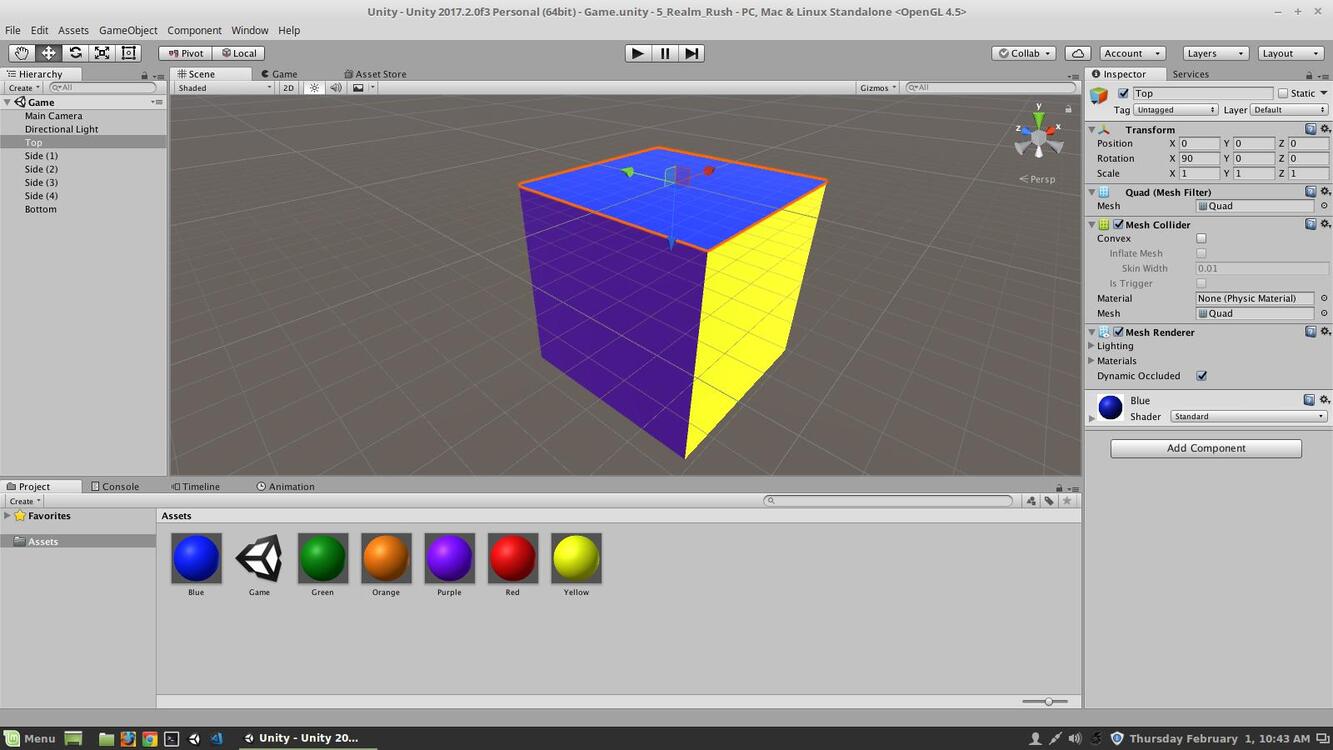Image resolution: width=1333 pixels, height=750 pixels.
Task: Switch to the Game tab
Action: coord(279,74)
